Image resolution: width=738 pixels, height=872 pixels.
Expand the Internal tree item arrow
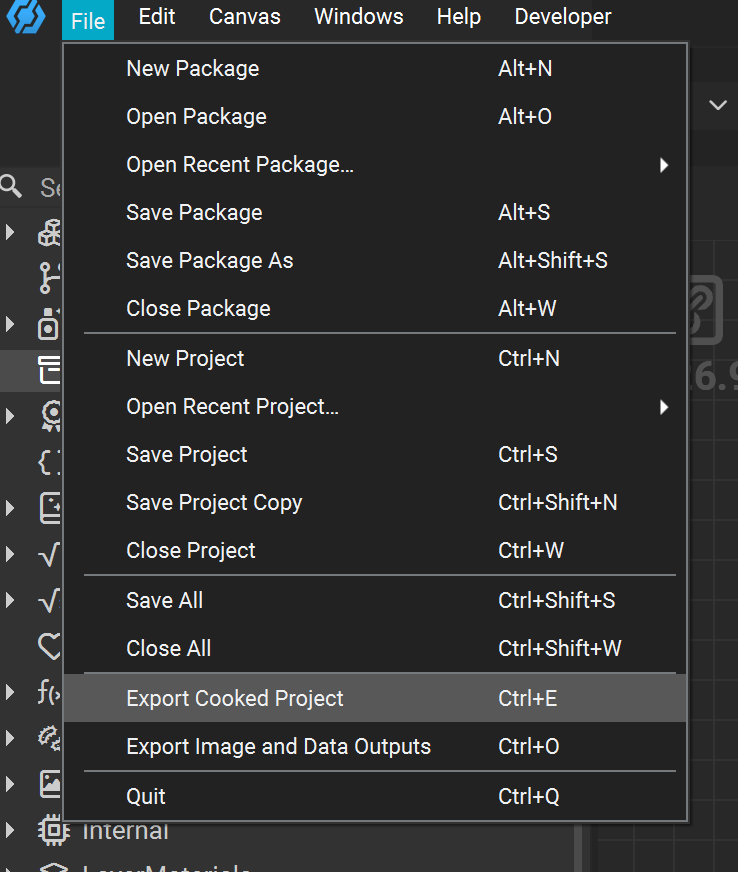coord(10,830)
